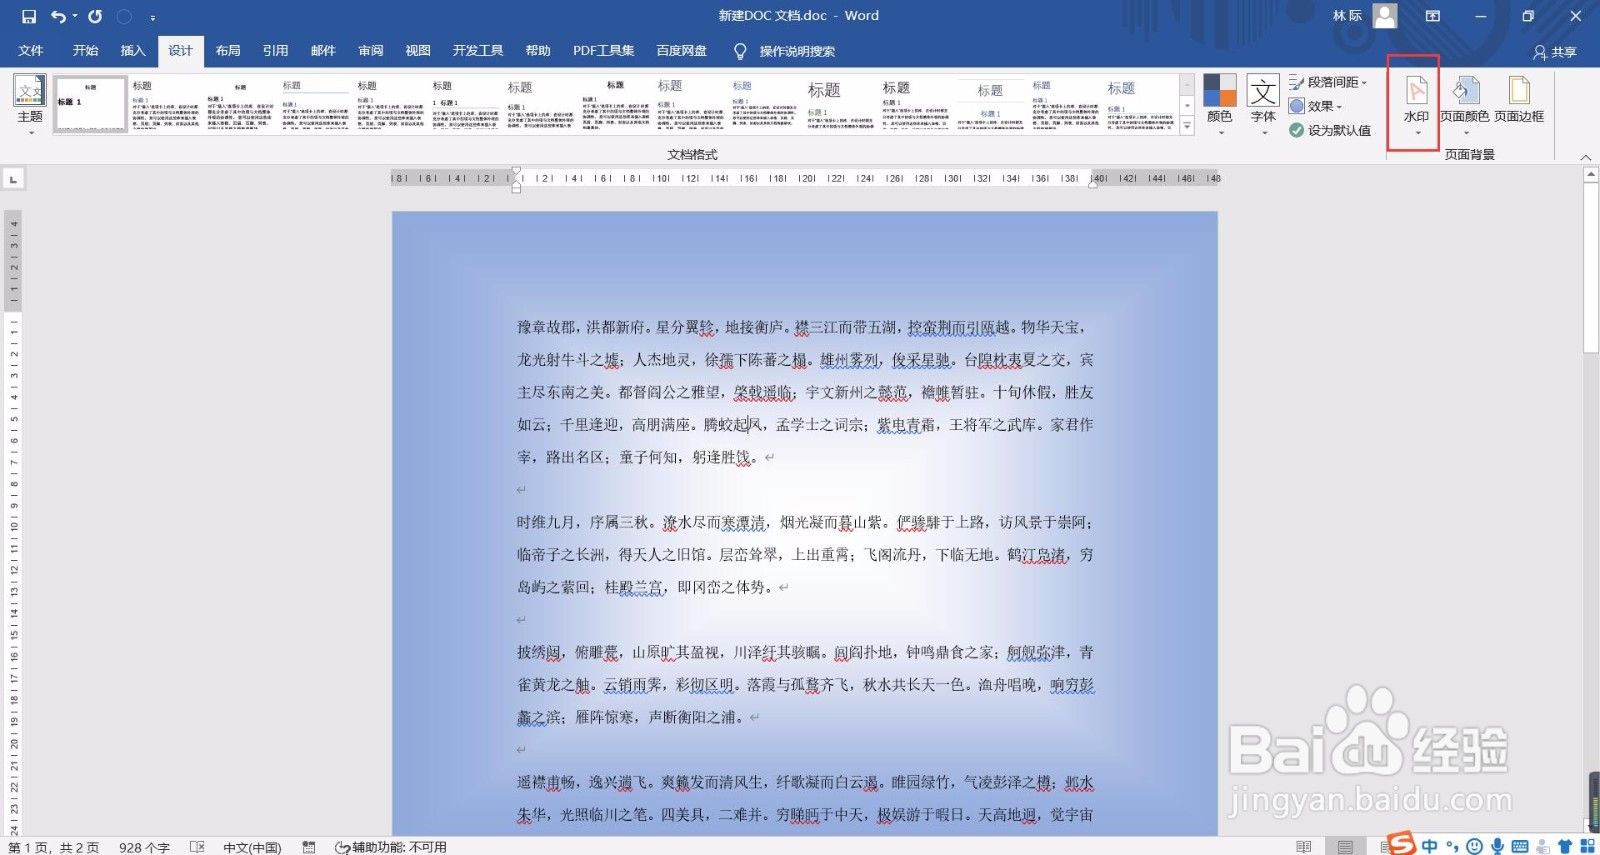Open the Customize Quick Access Toolbar dropdown
The image size is (1600, 855).
point(153,17)
